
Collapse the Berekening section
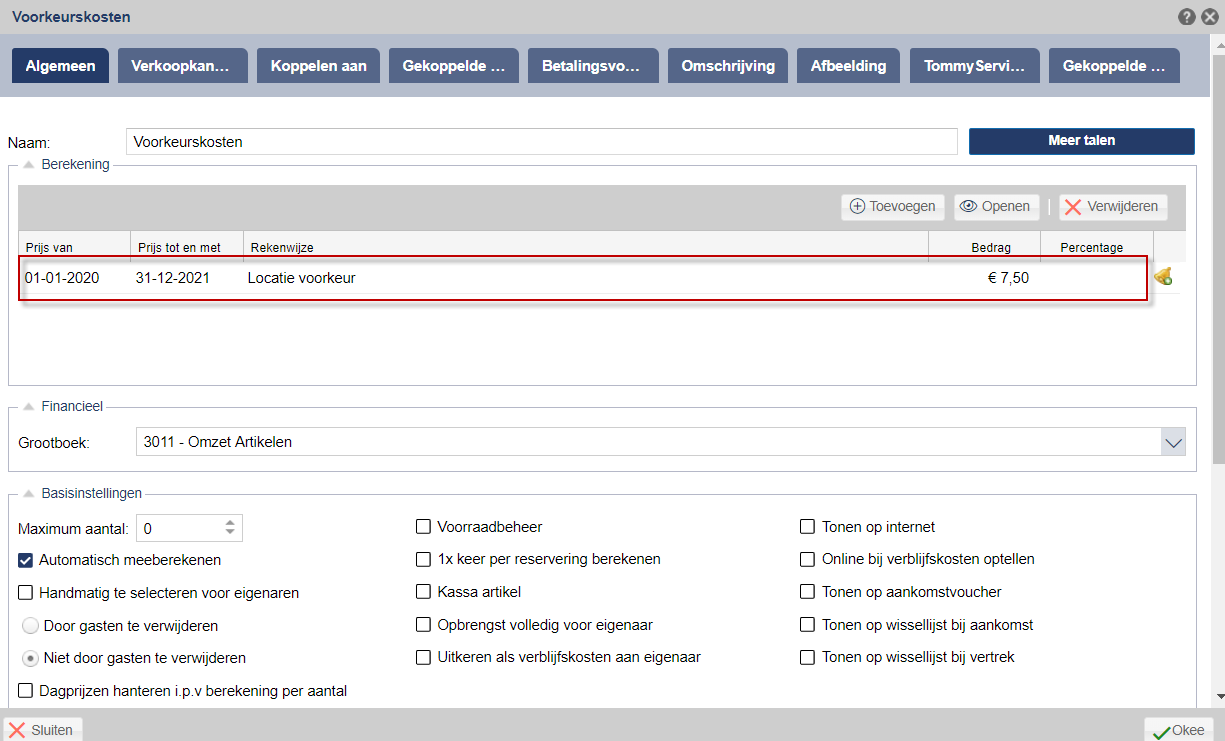[28, 164]
